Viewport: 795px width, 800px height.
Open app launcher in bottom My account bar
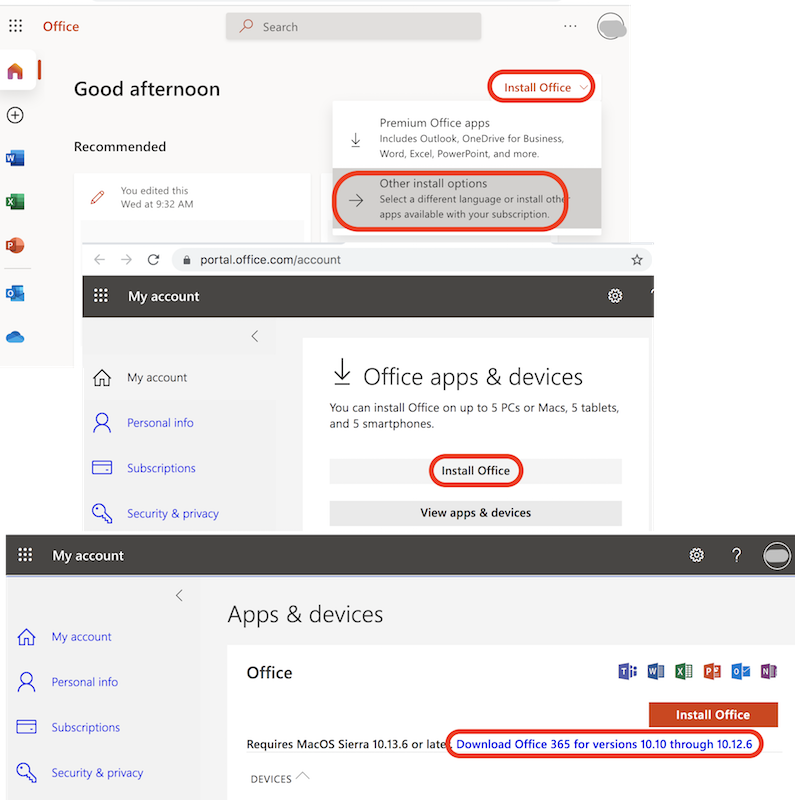[x=25, y=555]
